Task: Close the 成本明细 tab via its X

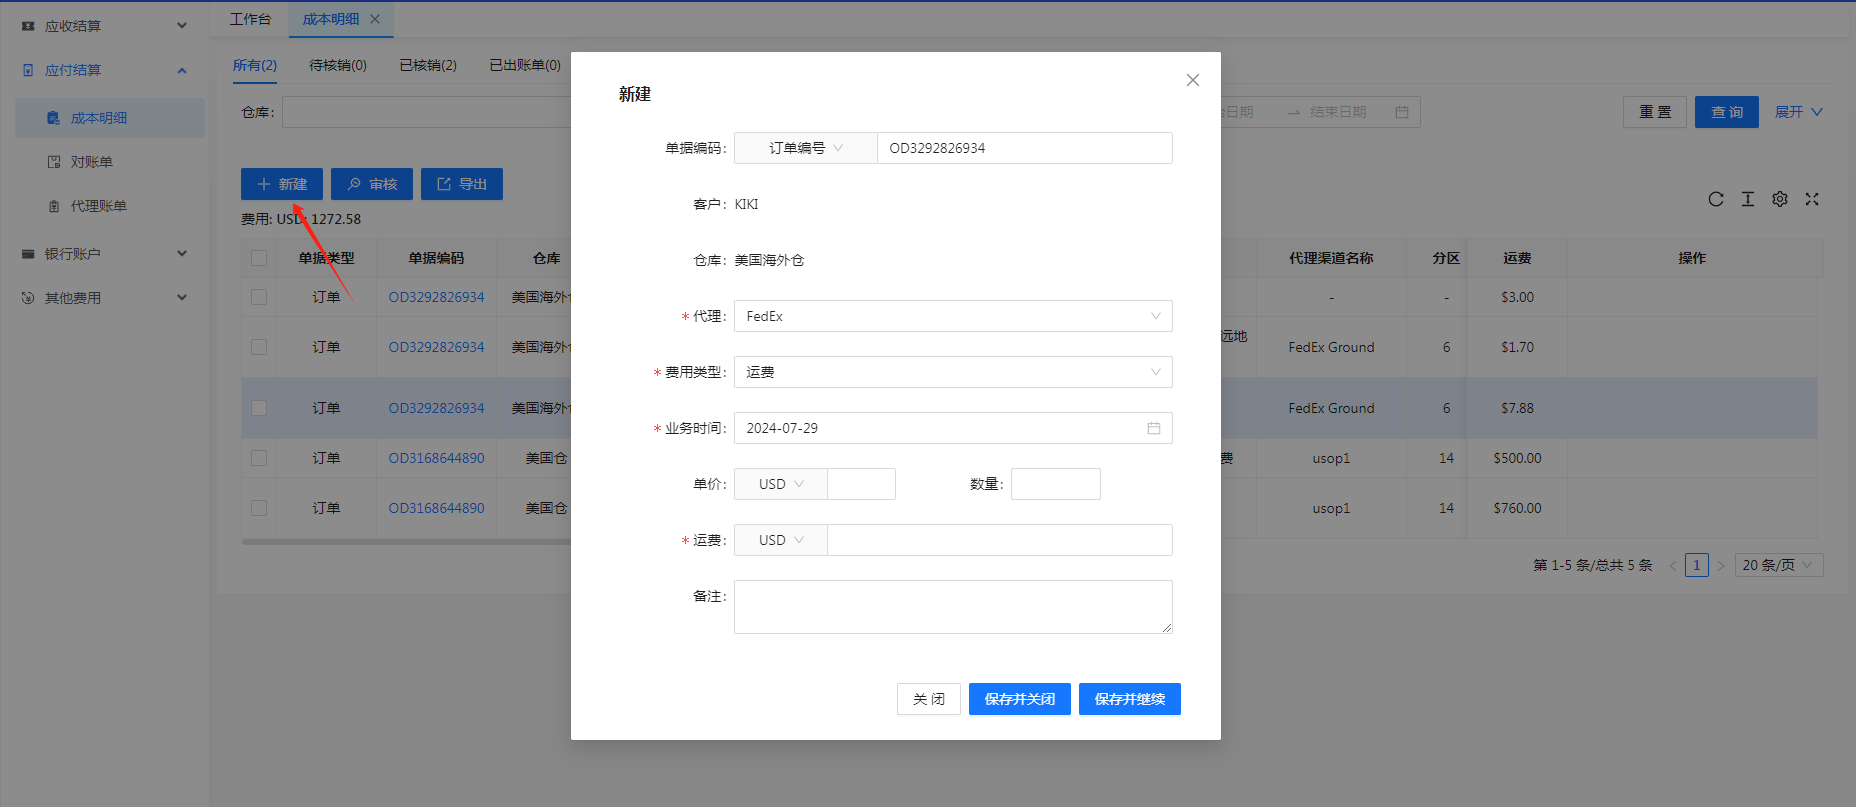Action: point(375,19)
